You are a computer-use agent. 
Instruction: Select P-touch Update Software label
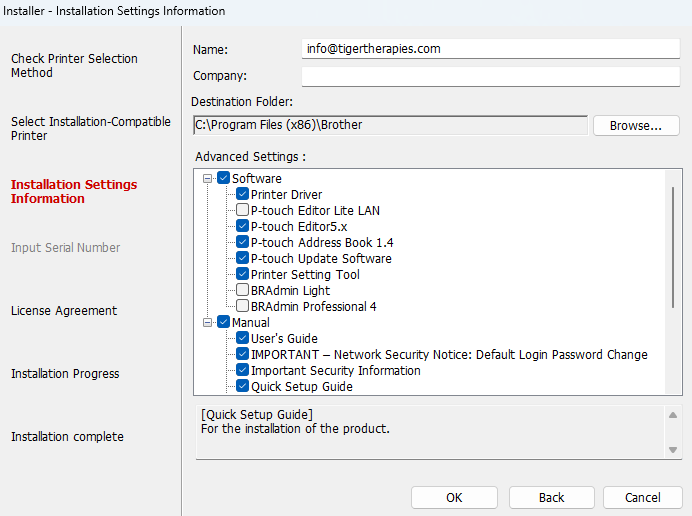tap(321, 259)
